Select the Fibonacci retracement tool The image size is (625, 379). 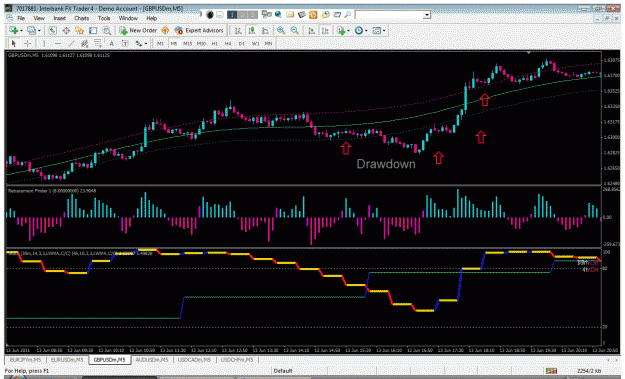tap(98, 43)
